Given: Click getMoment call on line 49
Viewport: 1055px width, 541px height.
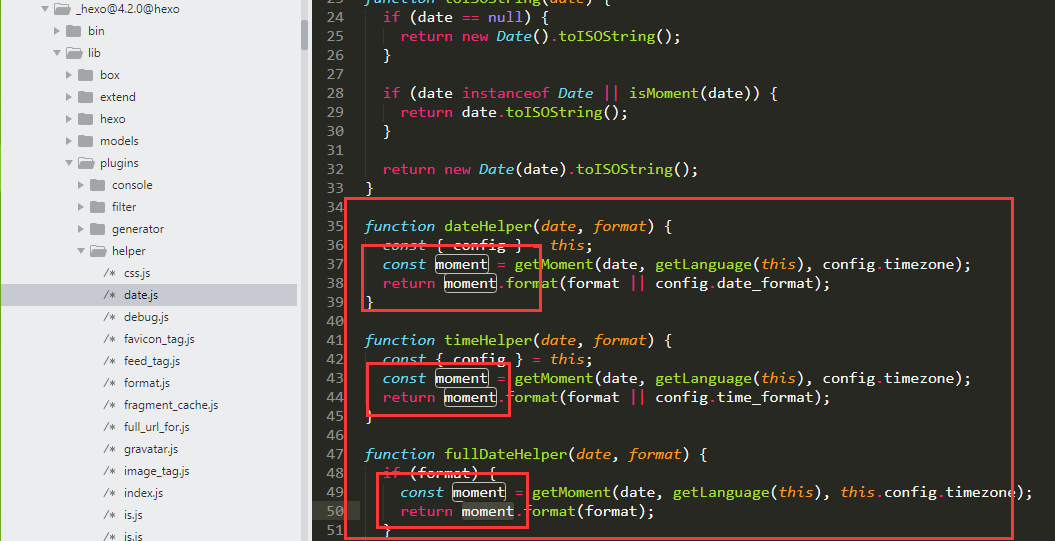Looking at the screenshot, I should (571, 493).
